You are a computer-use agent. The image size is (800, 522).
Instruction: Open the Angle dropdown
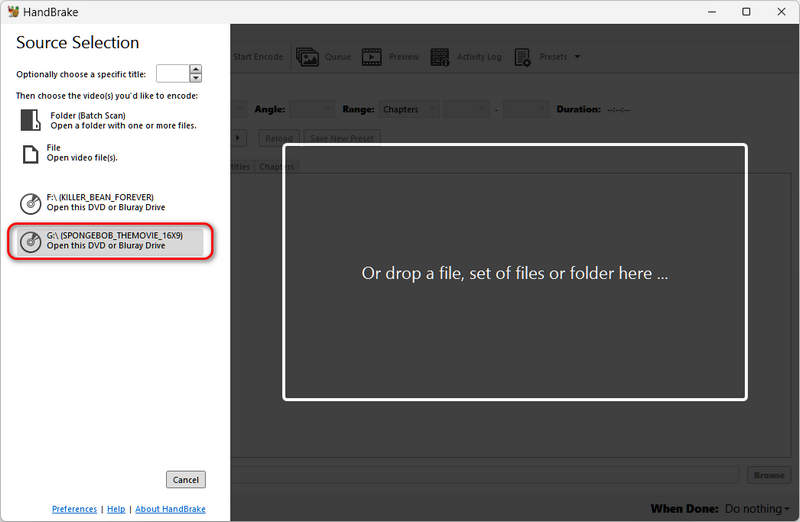(x=314, y=109)
